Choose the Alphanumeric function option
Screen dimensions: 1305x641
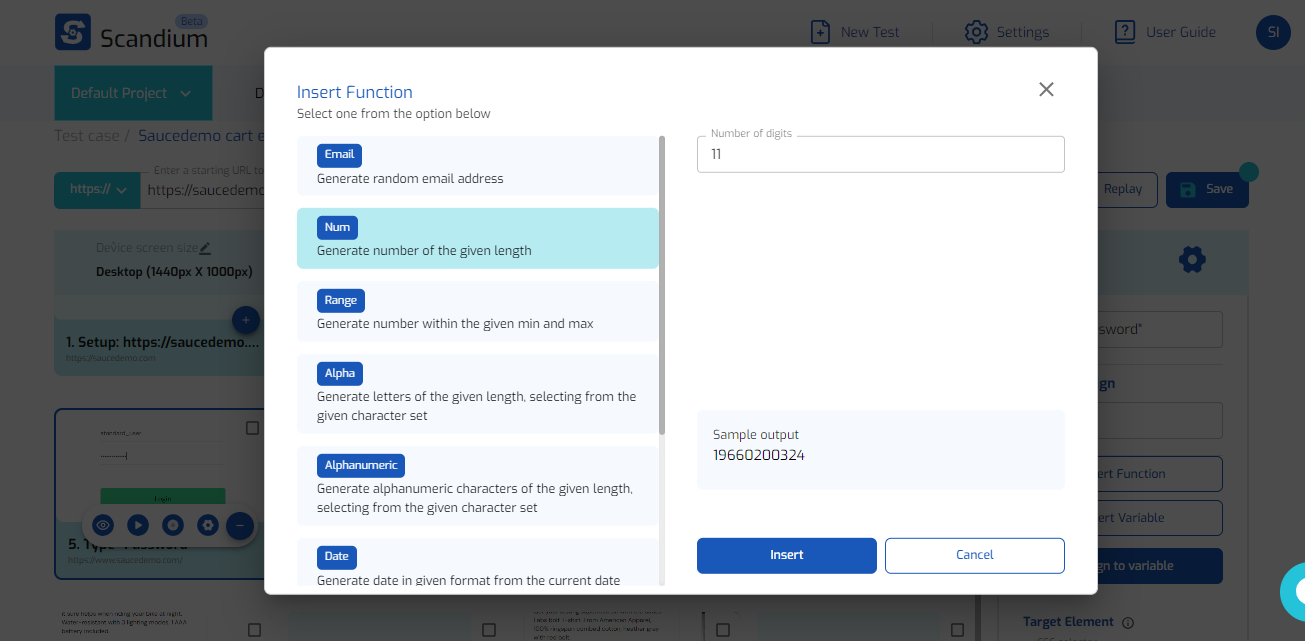477,485
